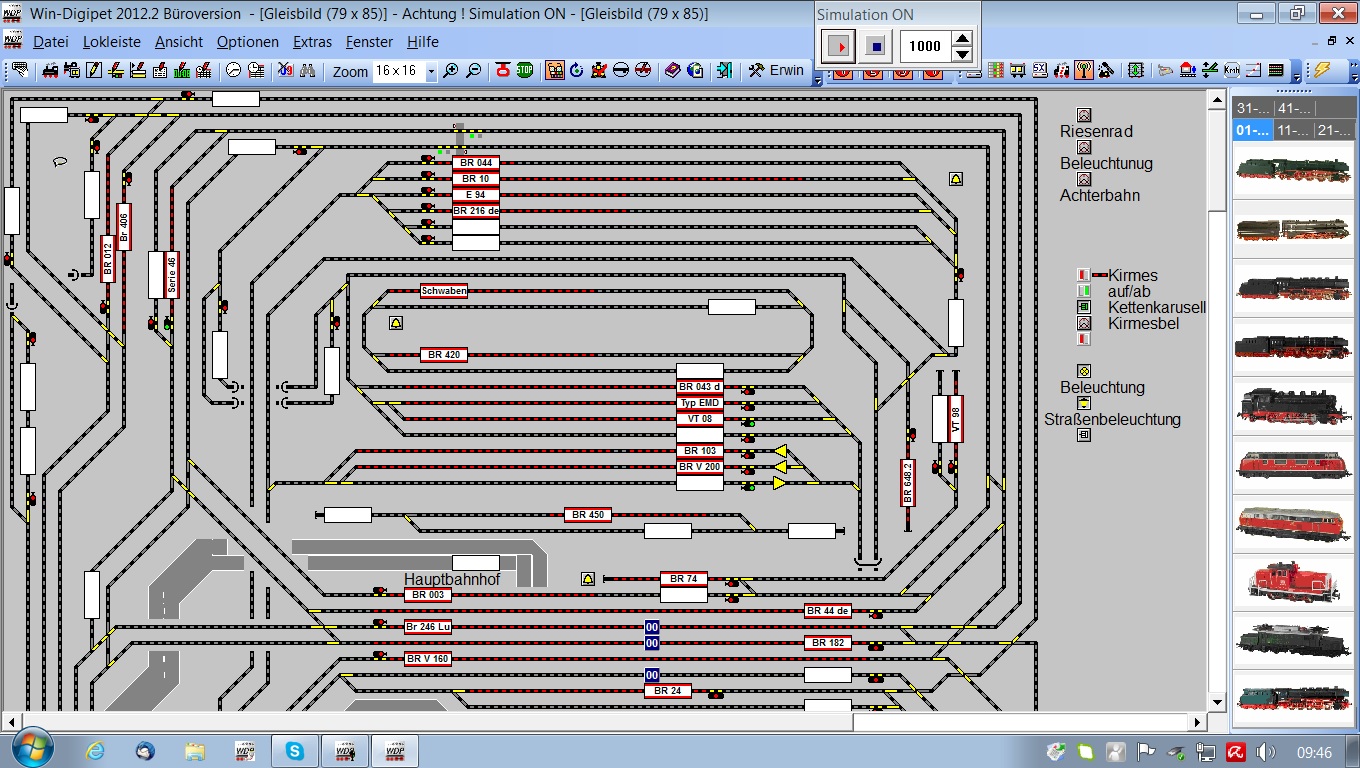Click the locomotive database toolbar icon
Image resolution: width=1360 pixels, height=768 pixels.
[50, 71]
